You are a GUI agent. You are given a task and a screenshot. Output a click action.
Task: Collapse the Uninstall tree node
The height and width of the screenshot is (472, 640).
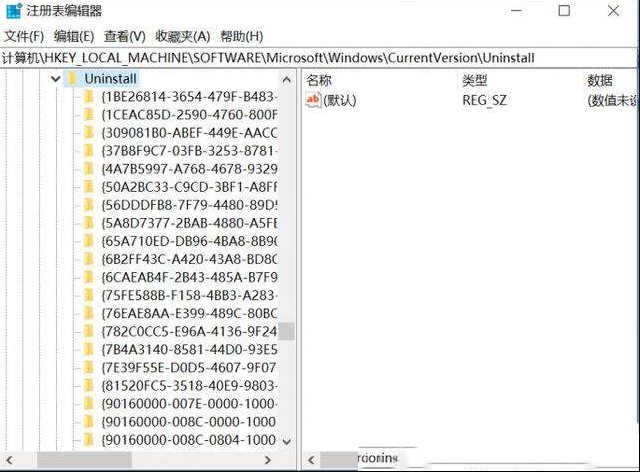tap(56, 79)
